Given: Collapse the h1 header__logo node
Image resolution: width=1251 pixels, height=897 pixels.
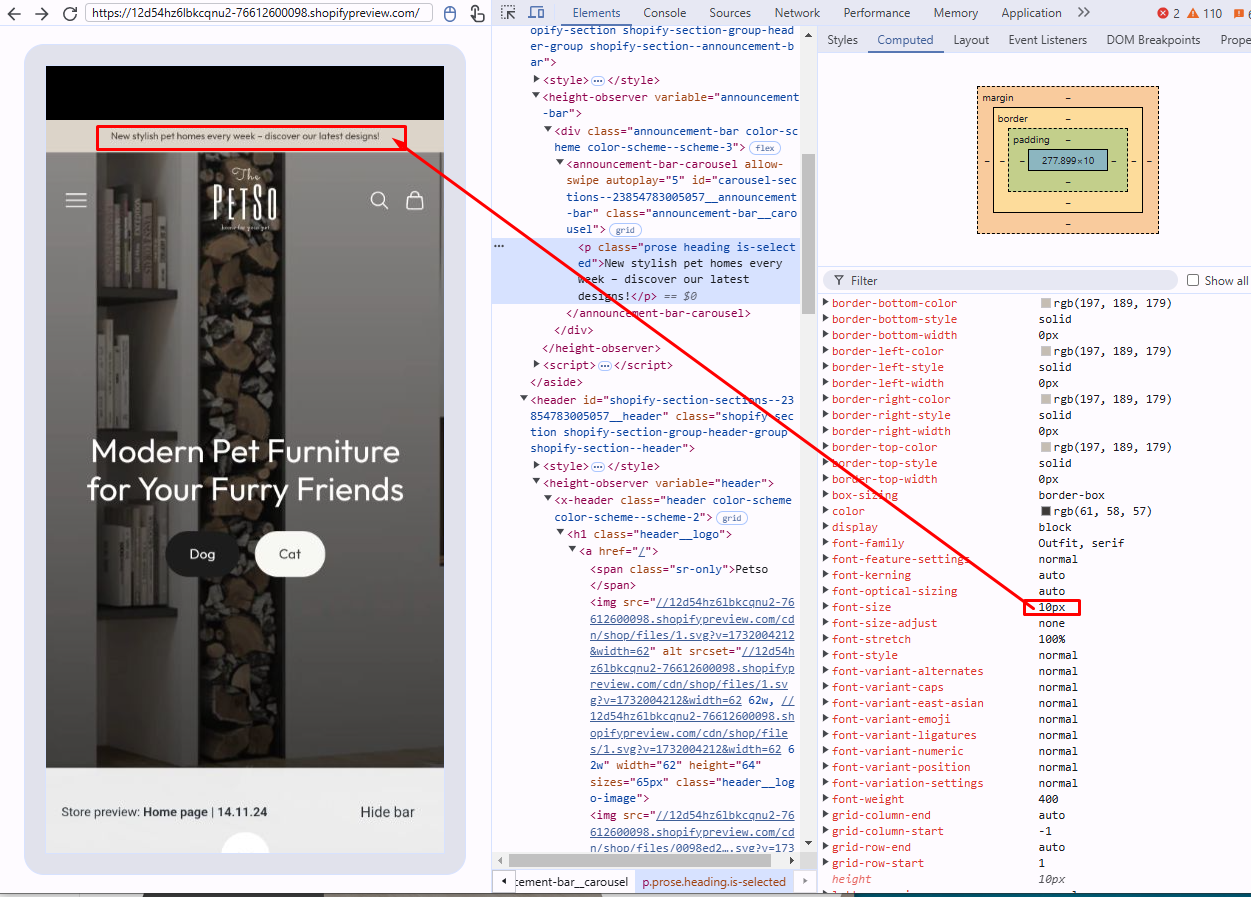Looking at the screenshot, I should click(561, 534).
